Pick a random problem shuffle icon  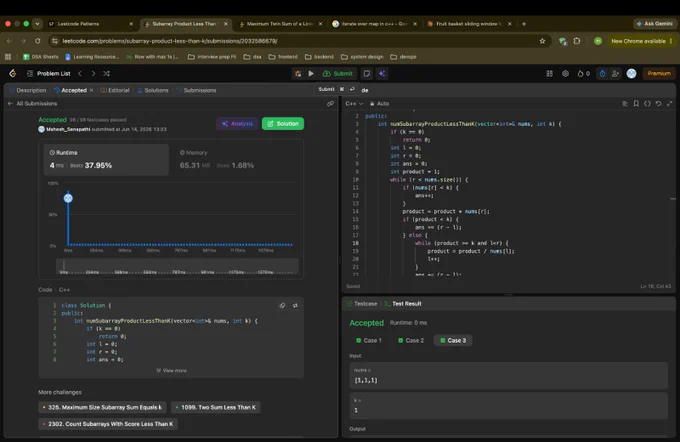[x=106, y=74]
